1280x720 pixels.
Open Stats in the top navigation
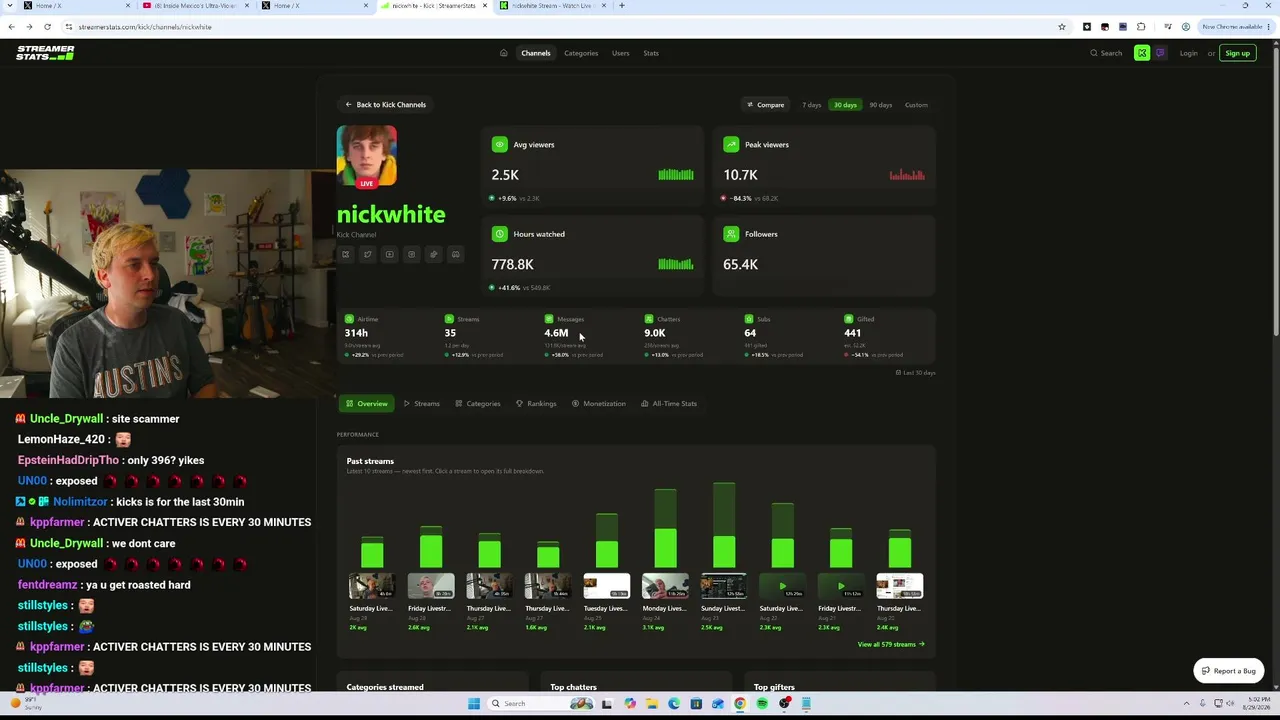click(651, 53)
